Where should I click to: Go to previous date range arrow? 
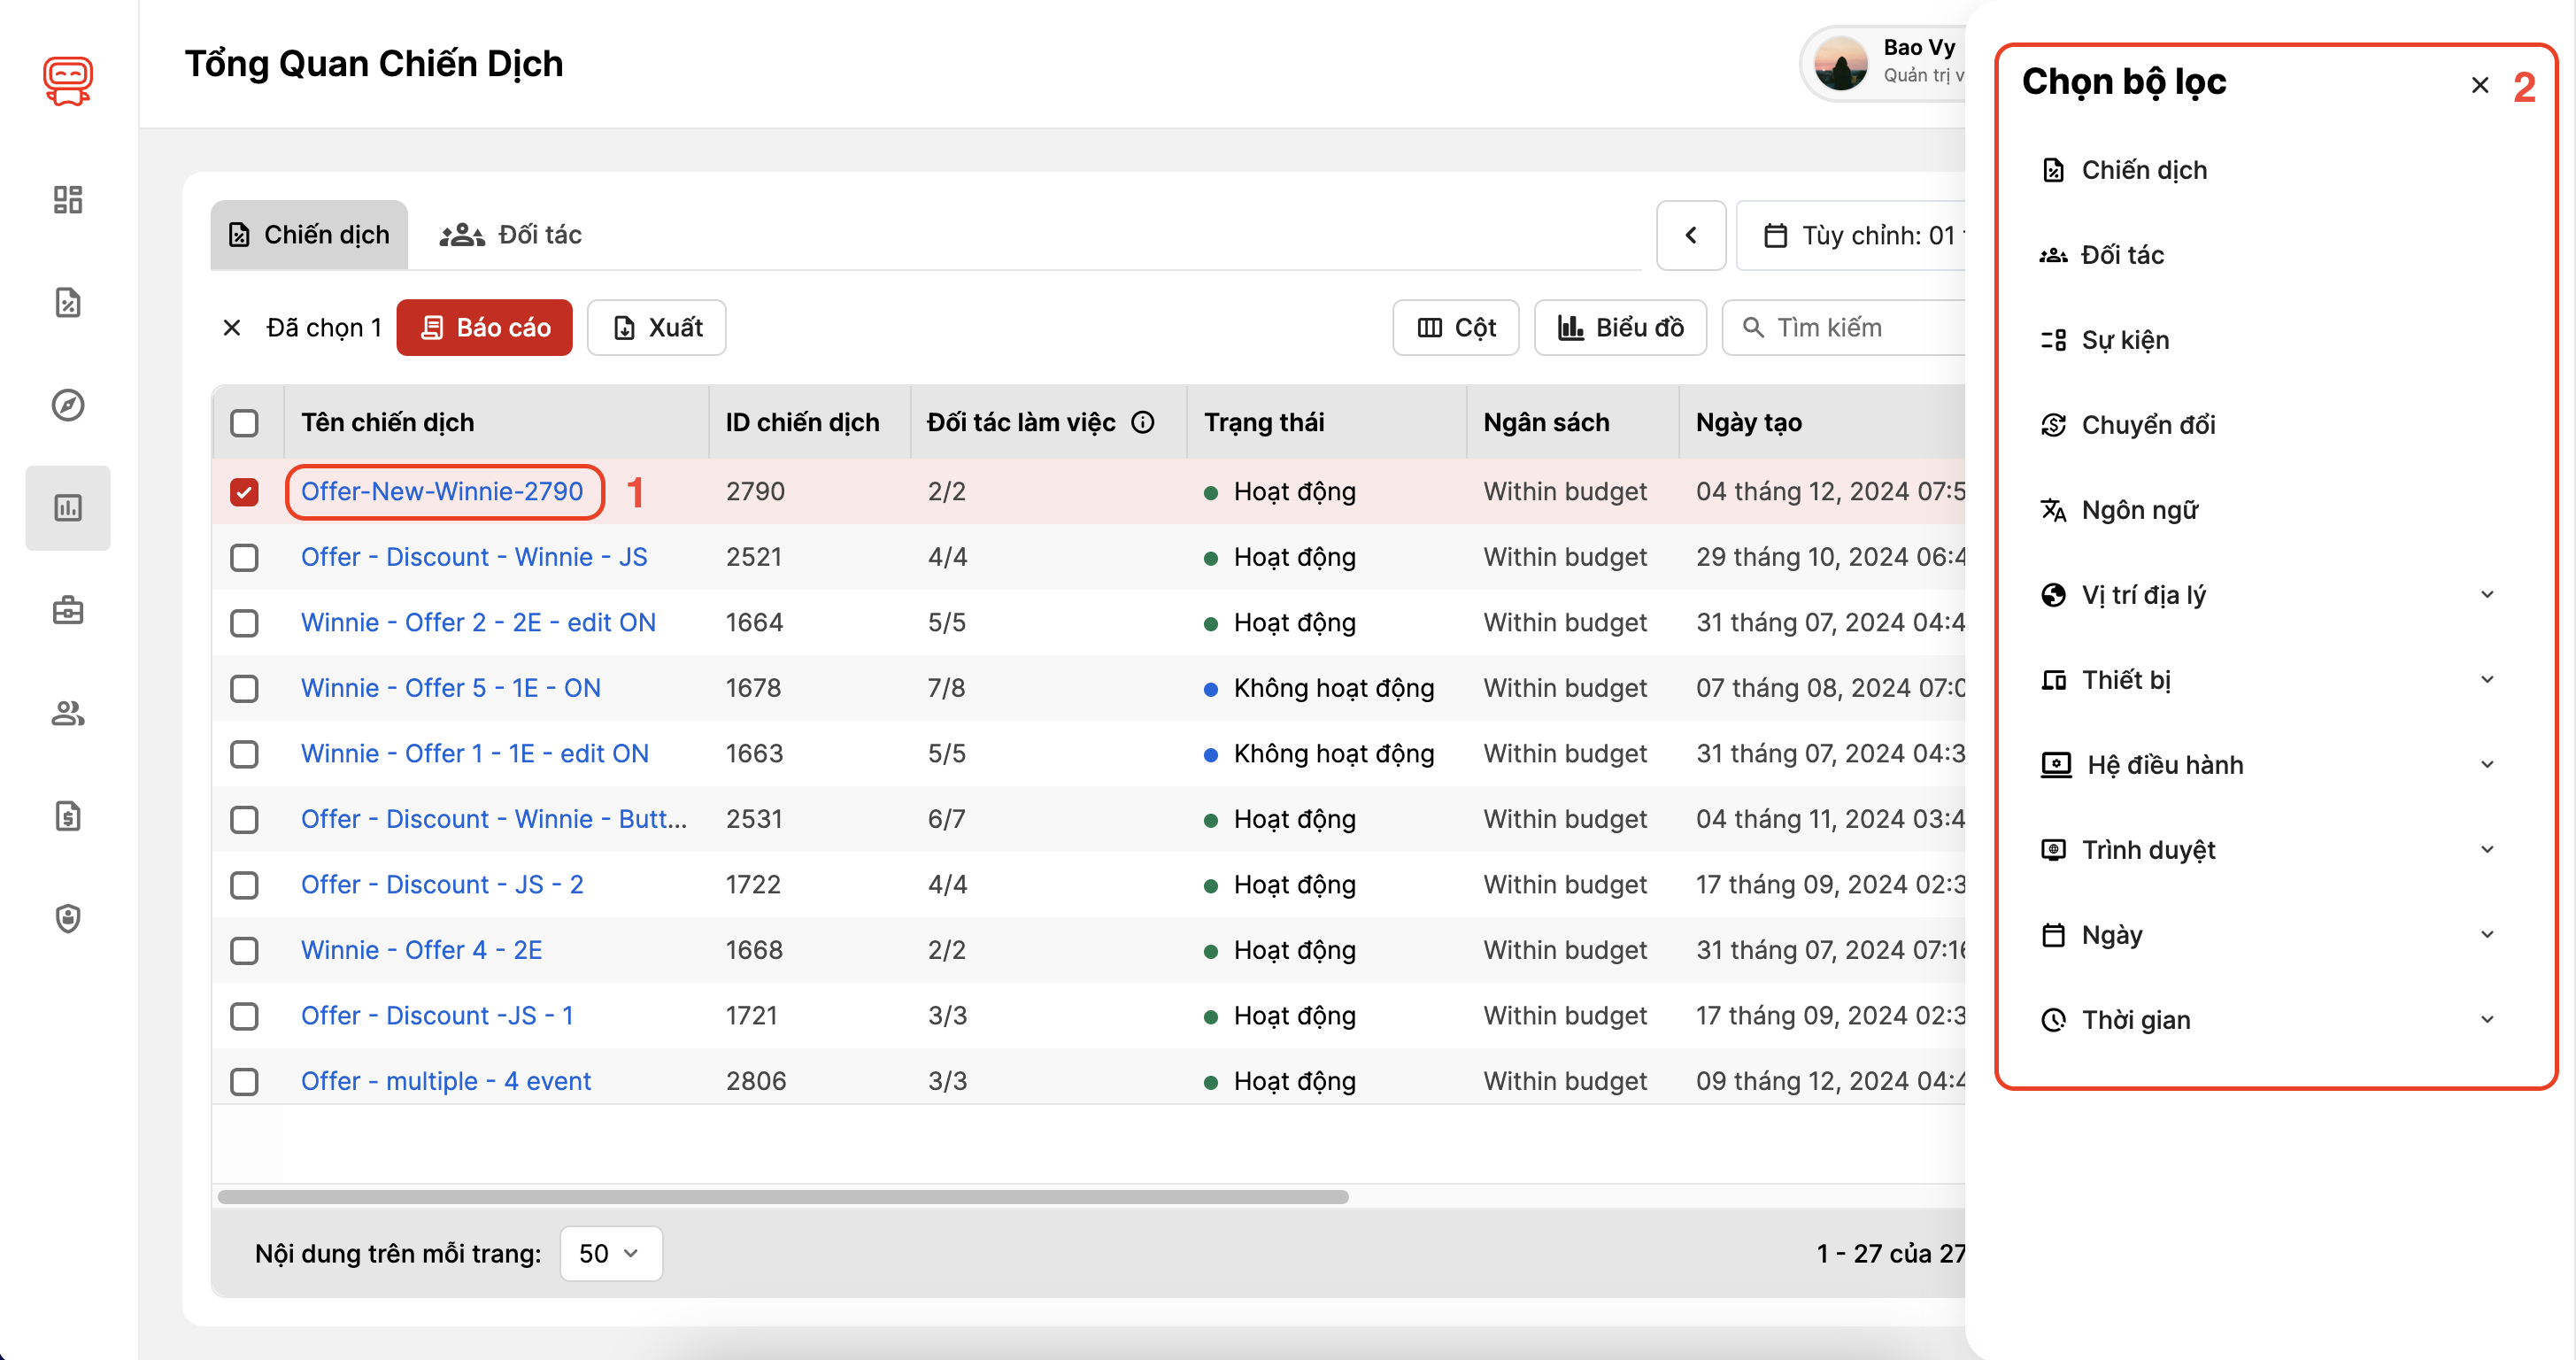click(1691, 235)
